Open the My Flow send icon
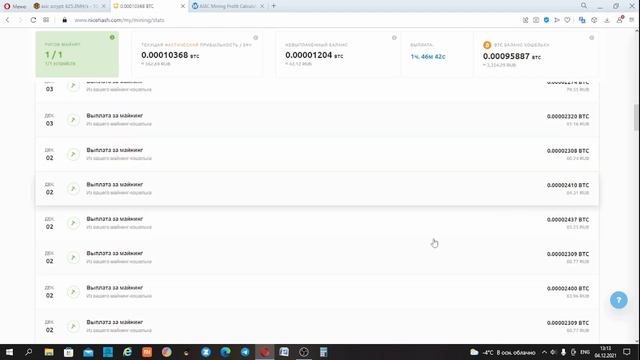640x360 pixels. [557, 20]
